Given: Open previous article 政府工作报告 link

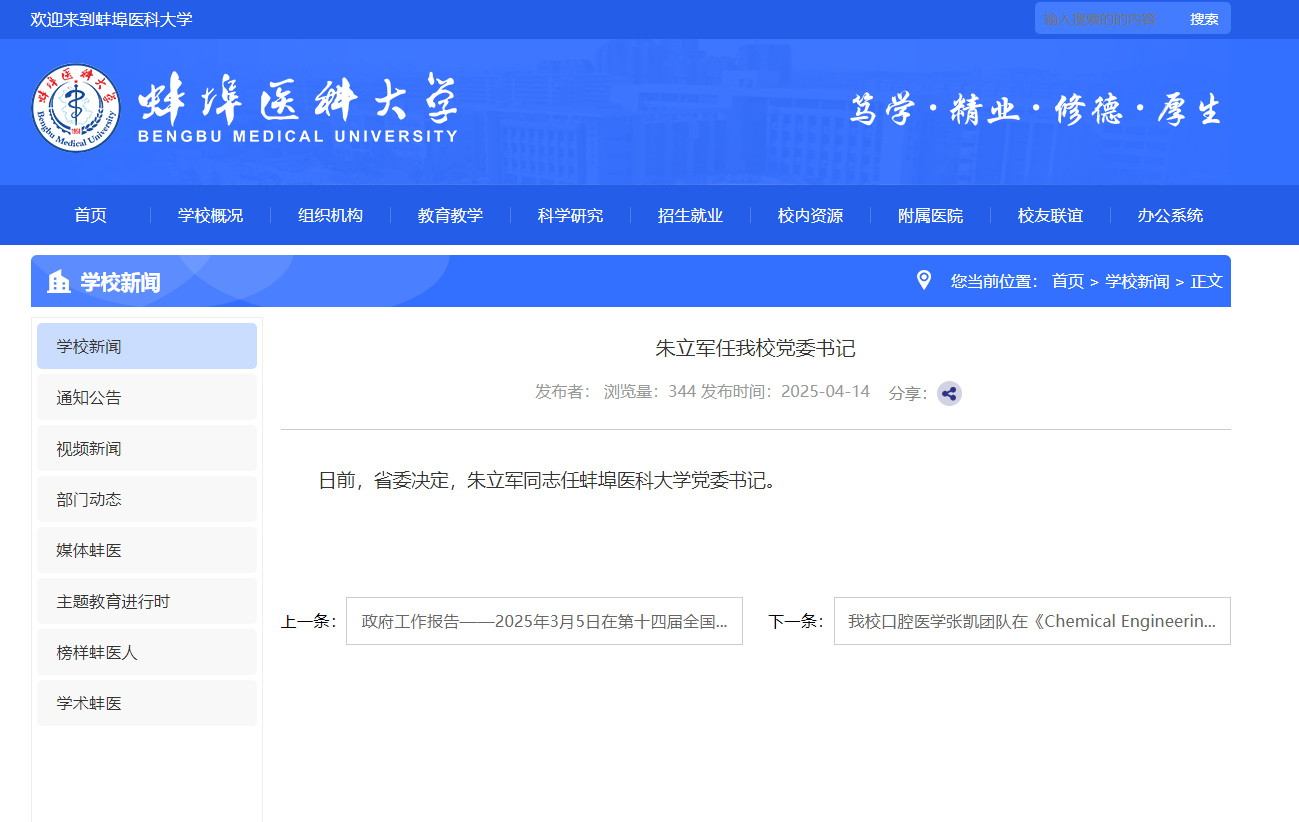Looking at the screenshot, I should [x=544, y=621].
